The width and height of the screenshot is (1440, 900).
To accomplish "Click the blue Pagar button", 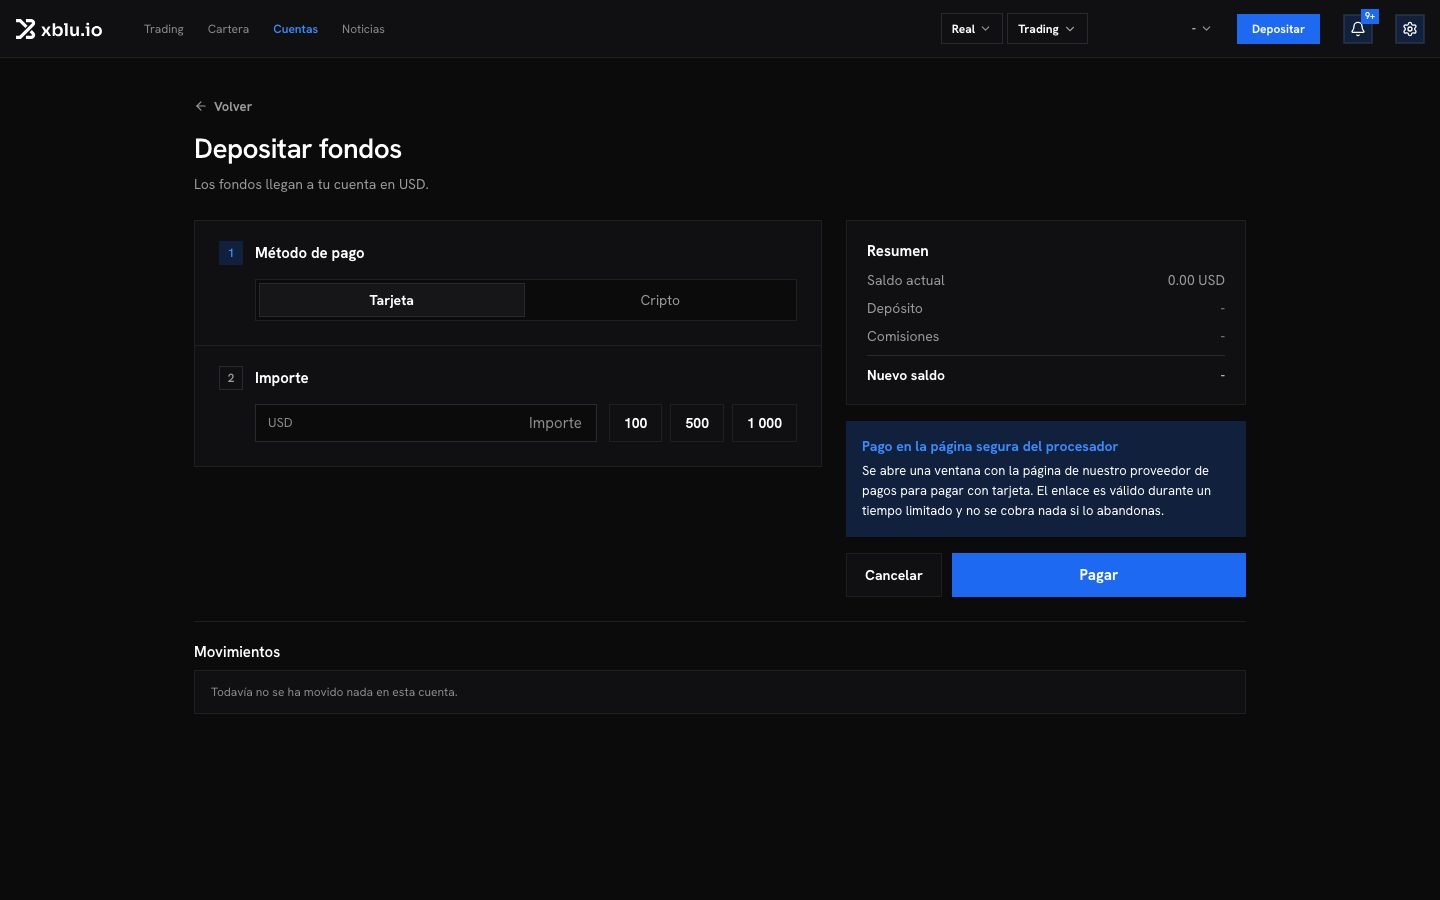I will point(1099,575).
